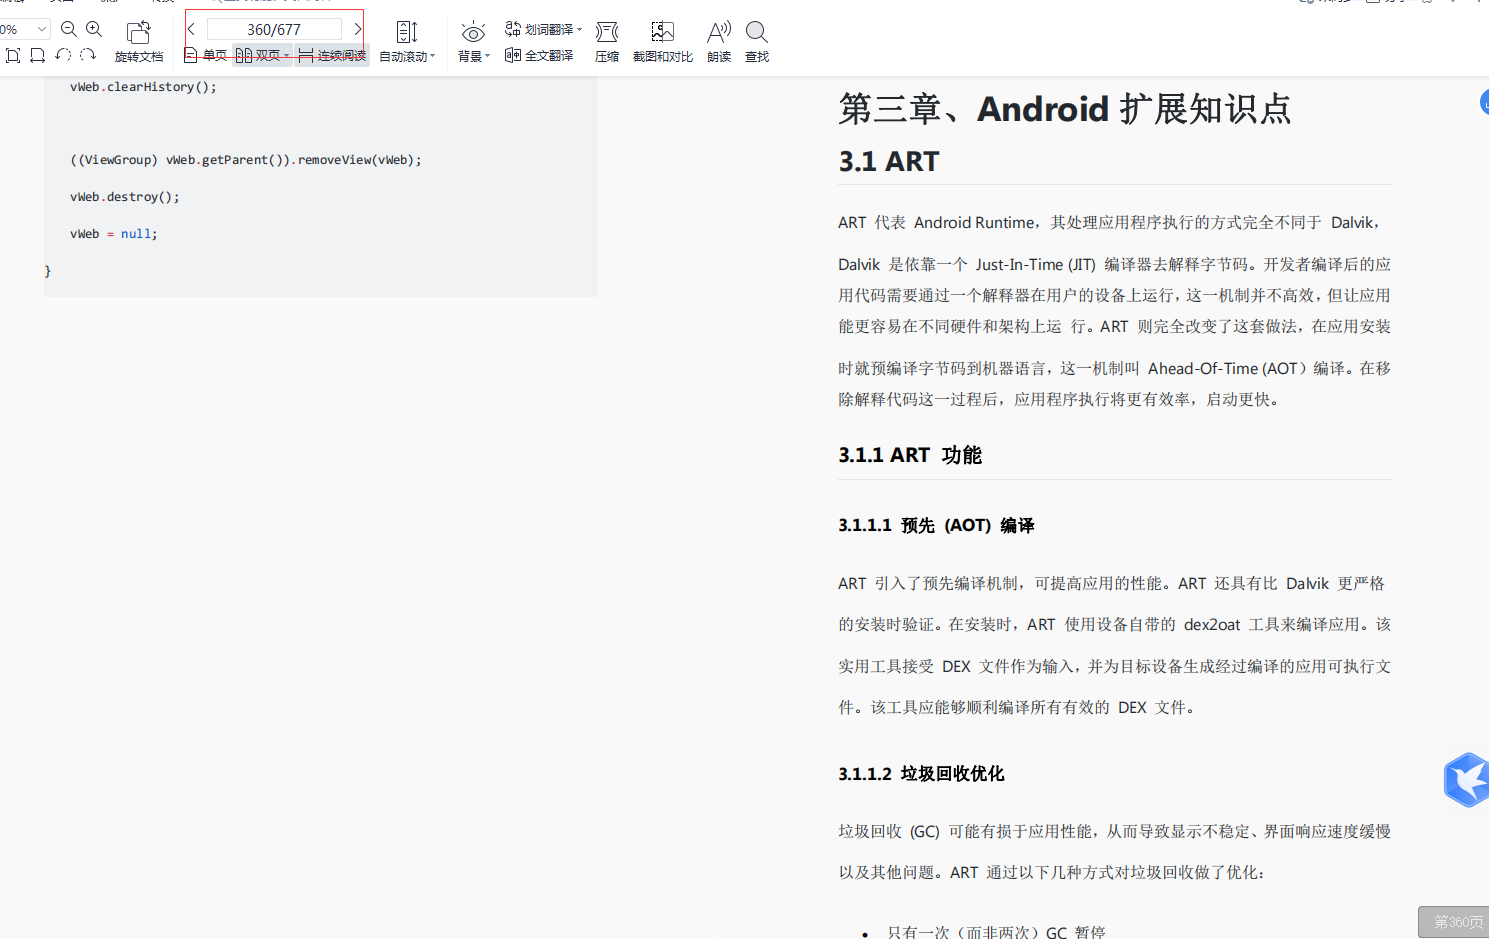Screen dimensions: 1489x939
Task: Click the code line vWeb.clearHistory();
Action: point(143,87)
